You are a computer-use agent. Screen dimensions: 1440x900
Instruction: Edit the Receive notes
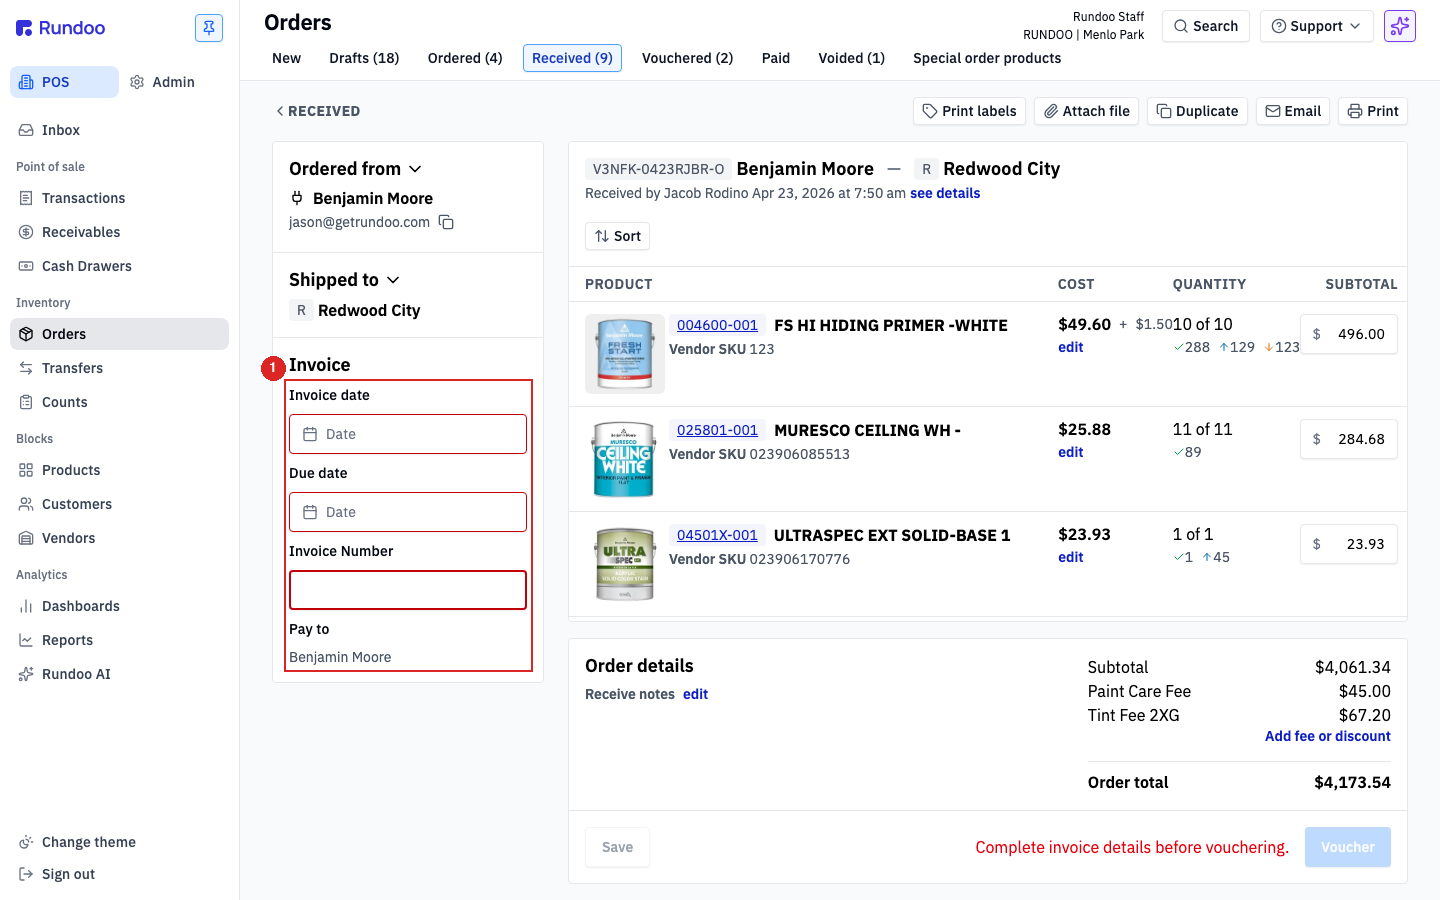point(695,694)
